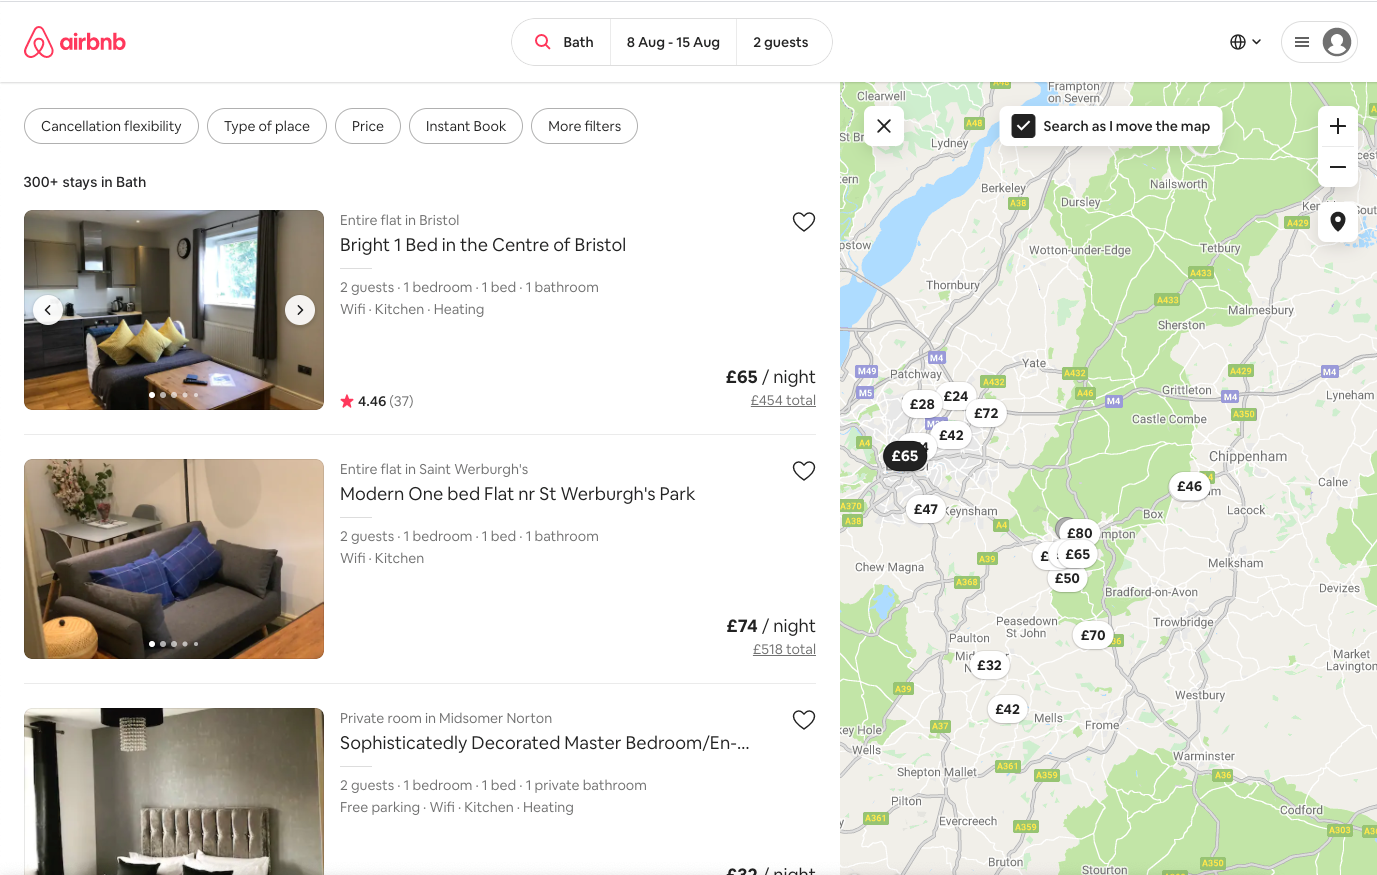
Task: Select the £70 map price marker
Action: click(1093, 635)
